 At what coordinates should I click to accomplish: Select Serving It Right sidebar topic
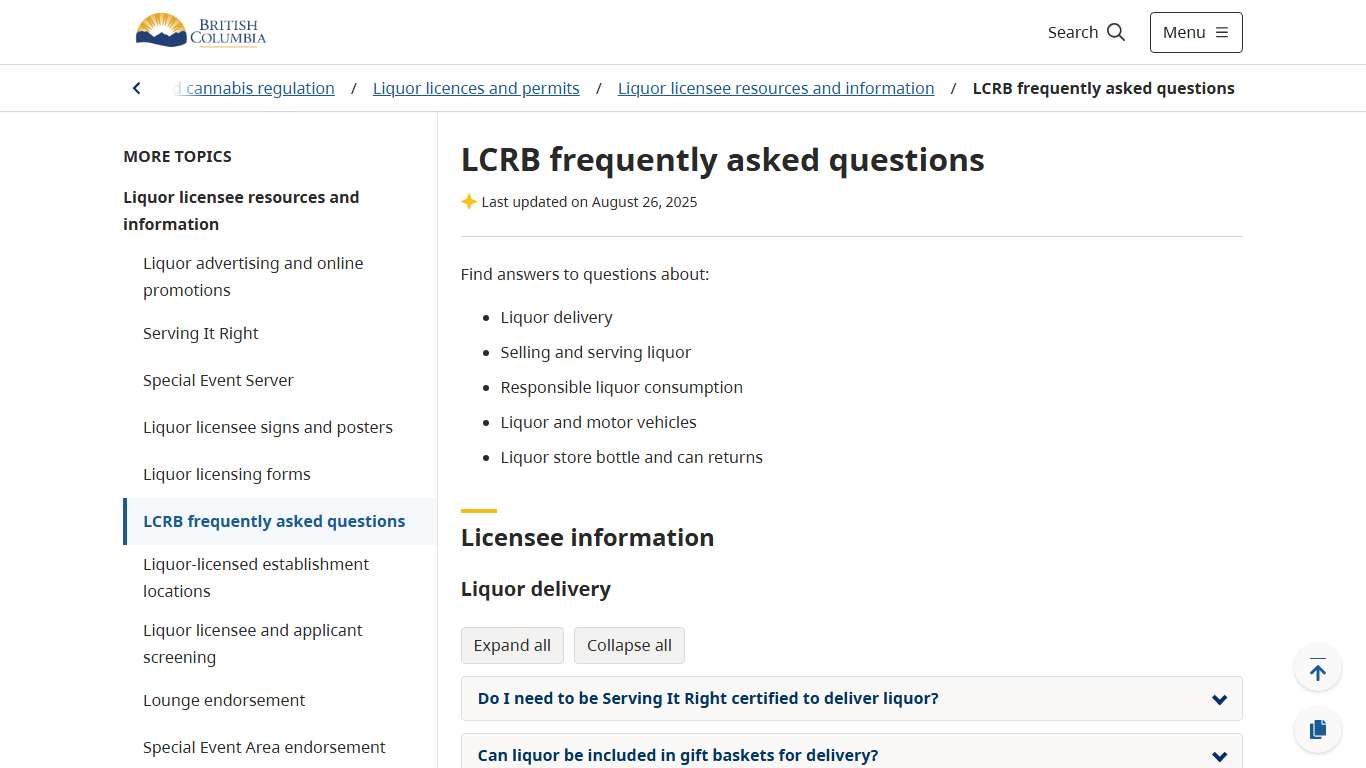pyautogui.click(x=201, y=333)
